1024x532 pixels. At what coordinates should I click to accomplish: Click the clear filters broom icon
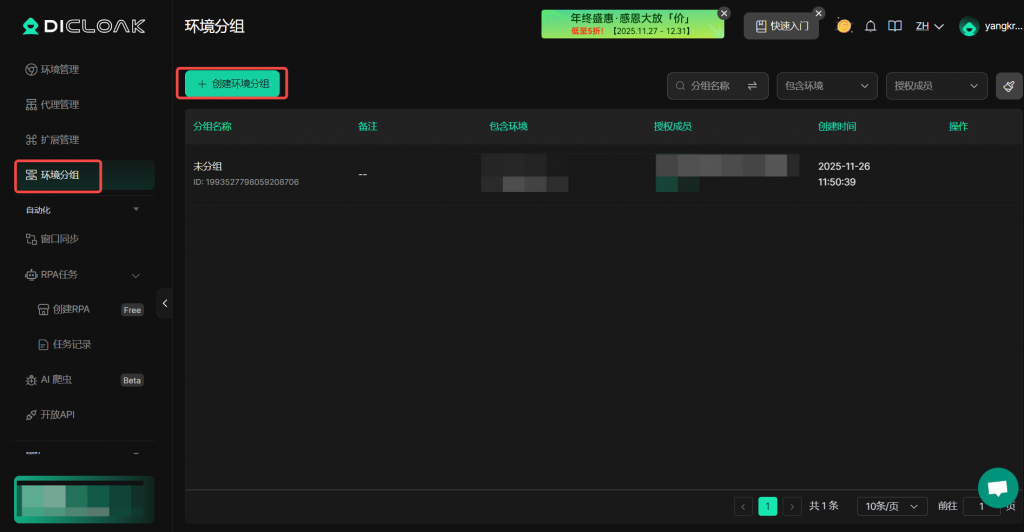[x=1009, y=86]
